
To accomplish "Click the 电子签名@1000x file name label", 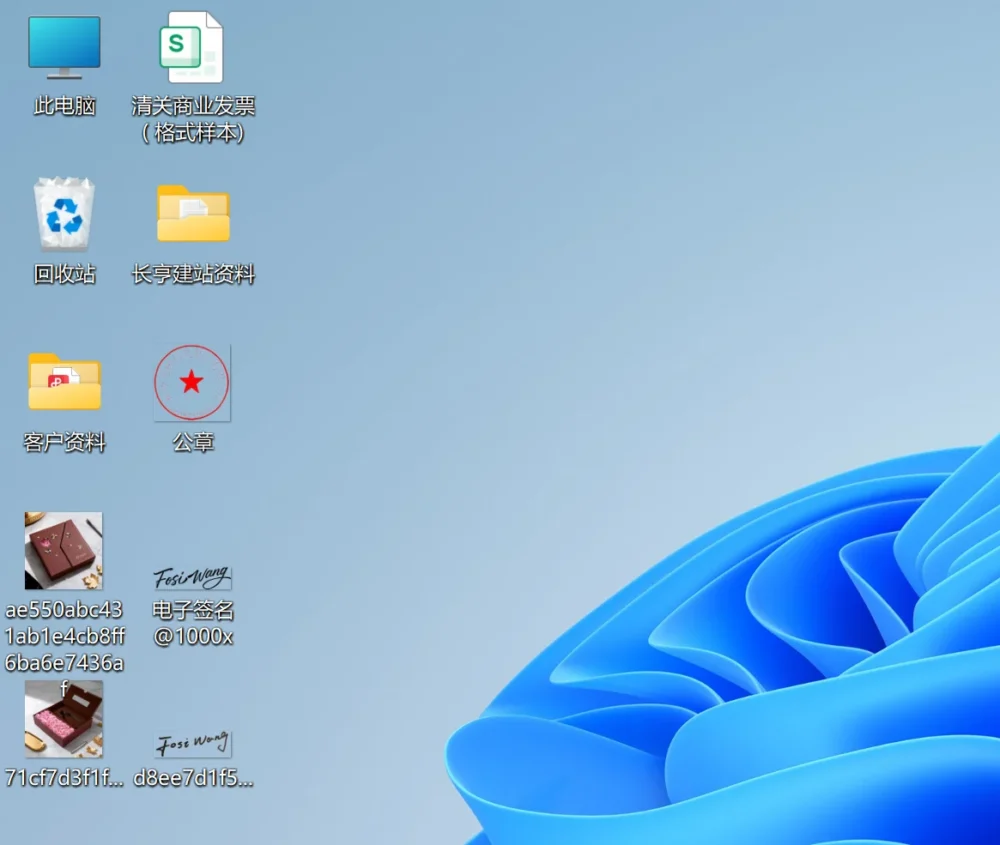I will pyautogui.click(x=193, y=623).
